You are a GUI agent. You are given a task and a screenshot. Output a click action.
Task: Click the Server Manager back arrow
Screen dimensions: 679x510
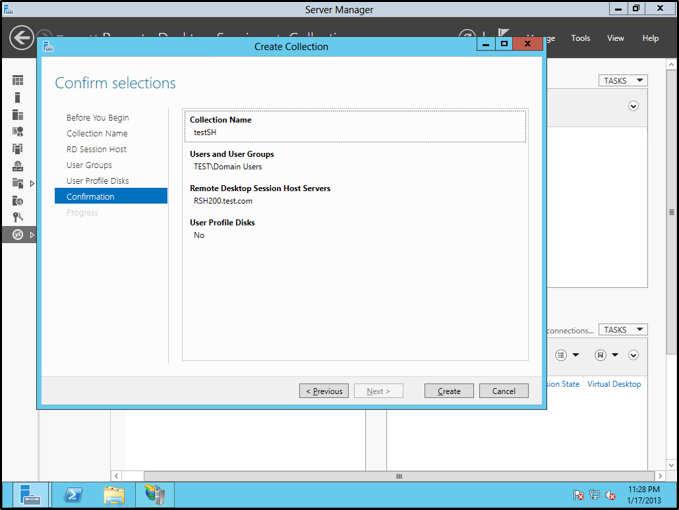point(22,38)
